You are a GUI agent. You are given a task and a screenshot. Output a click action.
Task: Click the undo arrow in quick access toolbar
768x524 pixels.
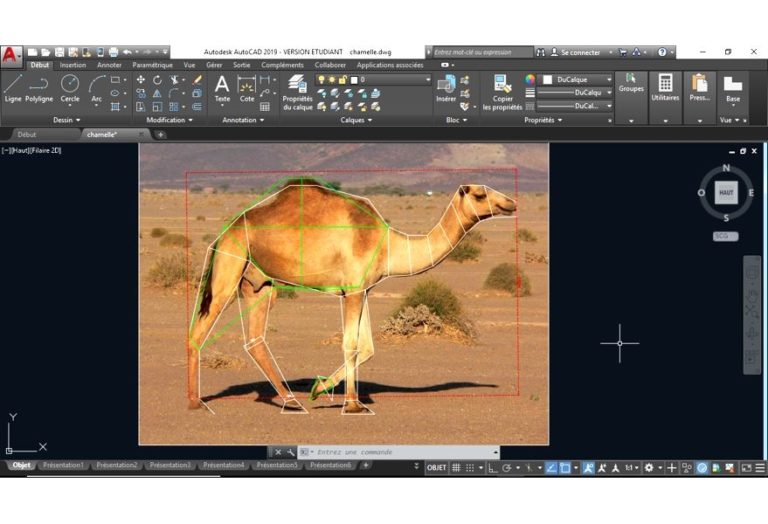[127, 52]
